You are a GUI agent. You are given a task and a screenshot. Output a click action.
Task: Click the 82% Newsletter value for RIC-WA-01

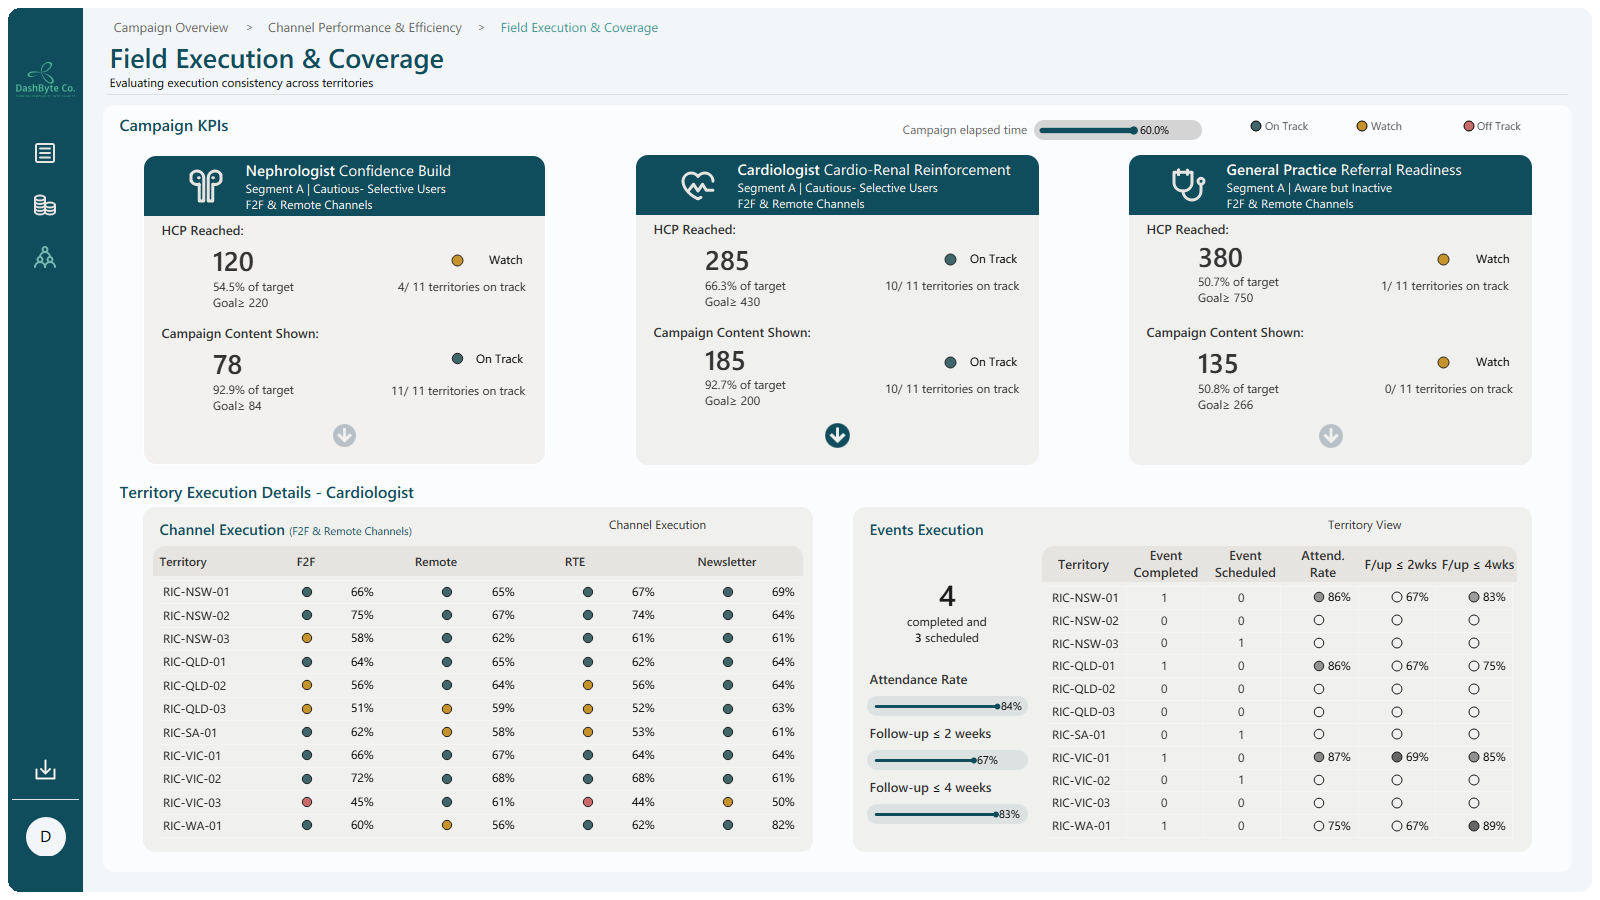tap(783, 825)
